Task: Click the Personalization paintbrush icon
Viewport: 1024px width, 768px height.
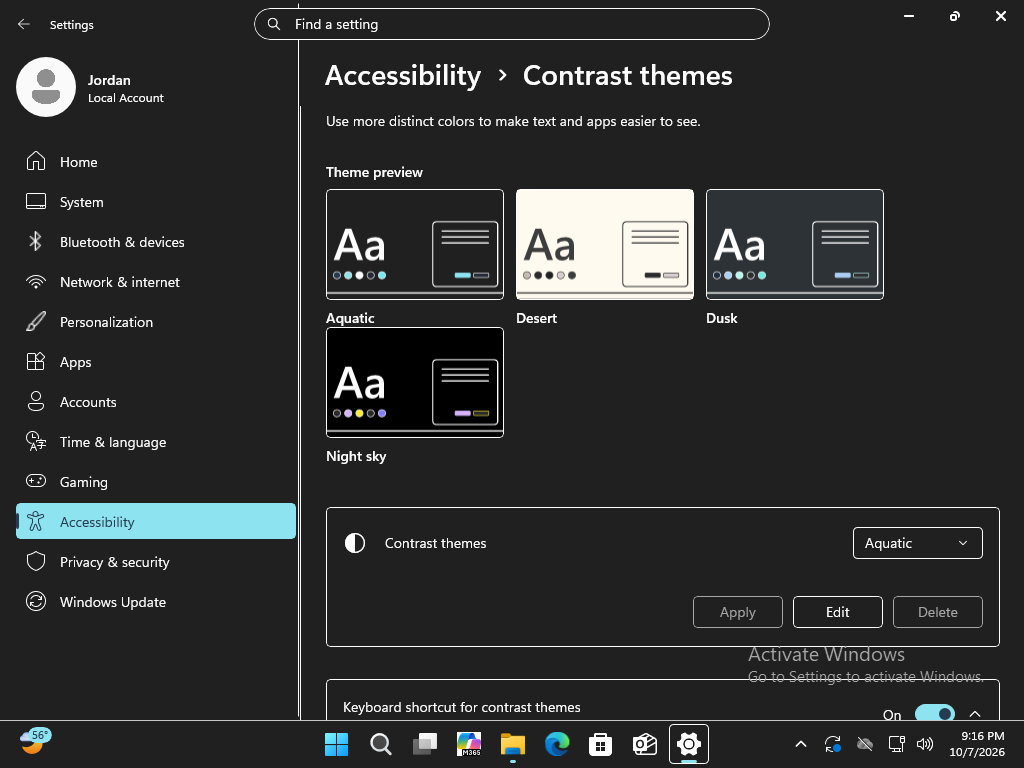Action: click(x=36, y=322)
